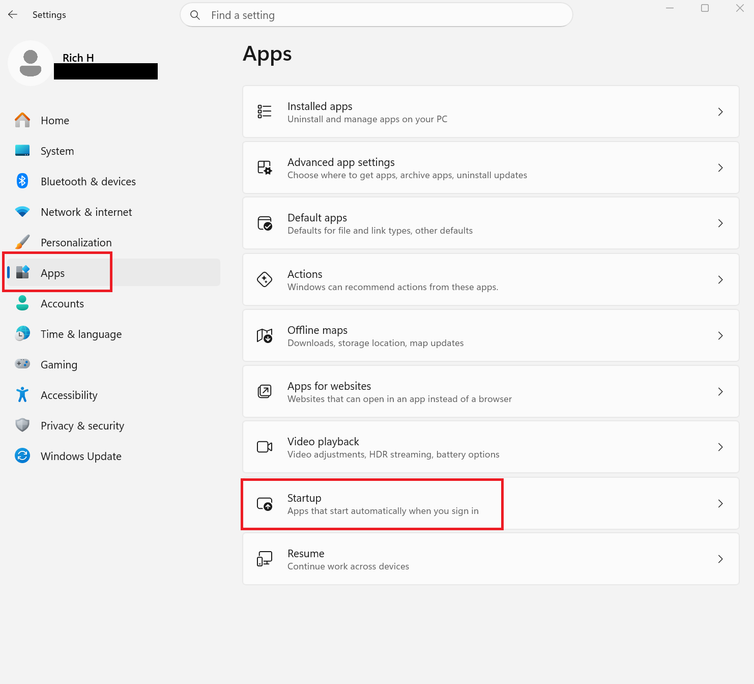Click the System monitor icon

22,151
